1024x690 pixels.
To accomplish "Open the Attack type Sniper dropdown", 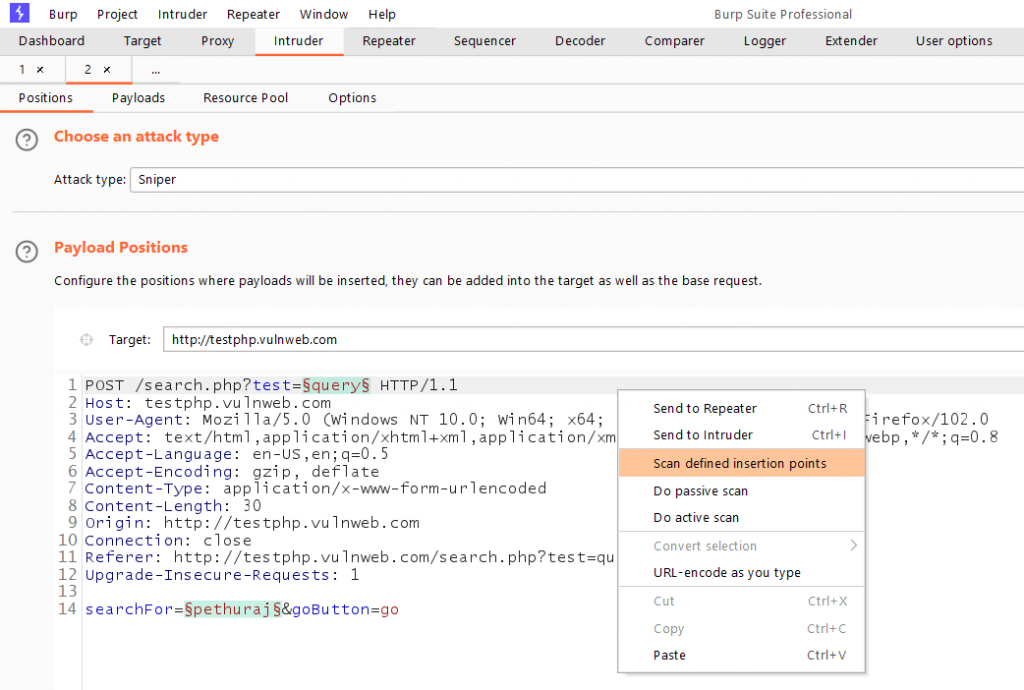I will 577,180.
